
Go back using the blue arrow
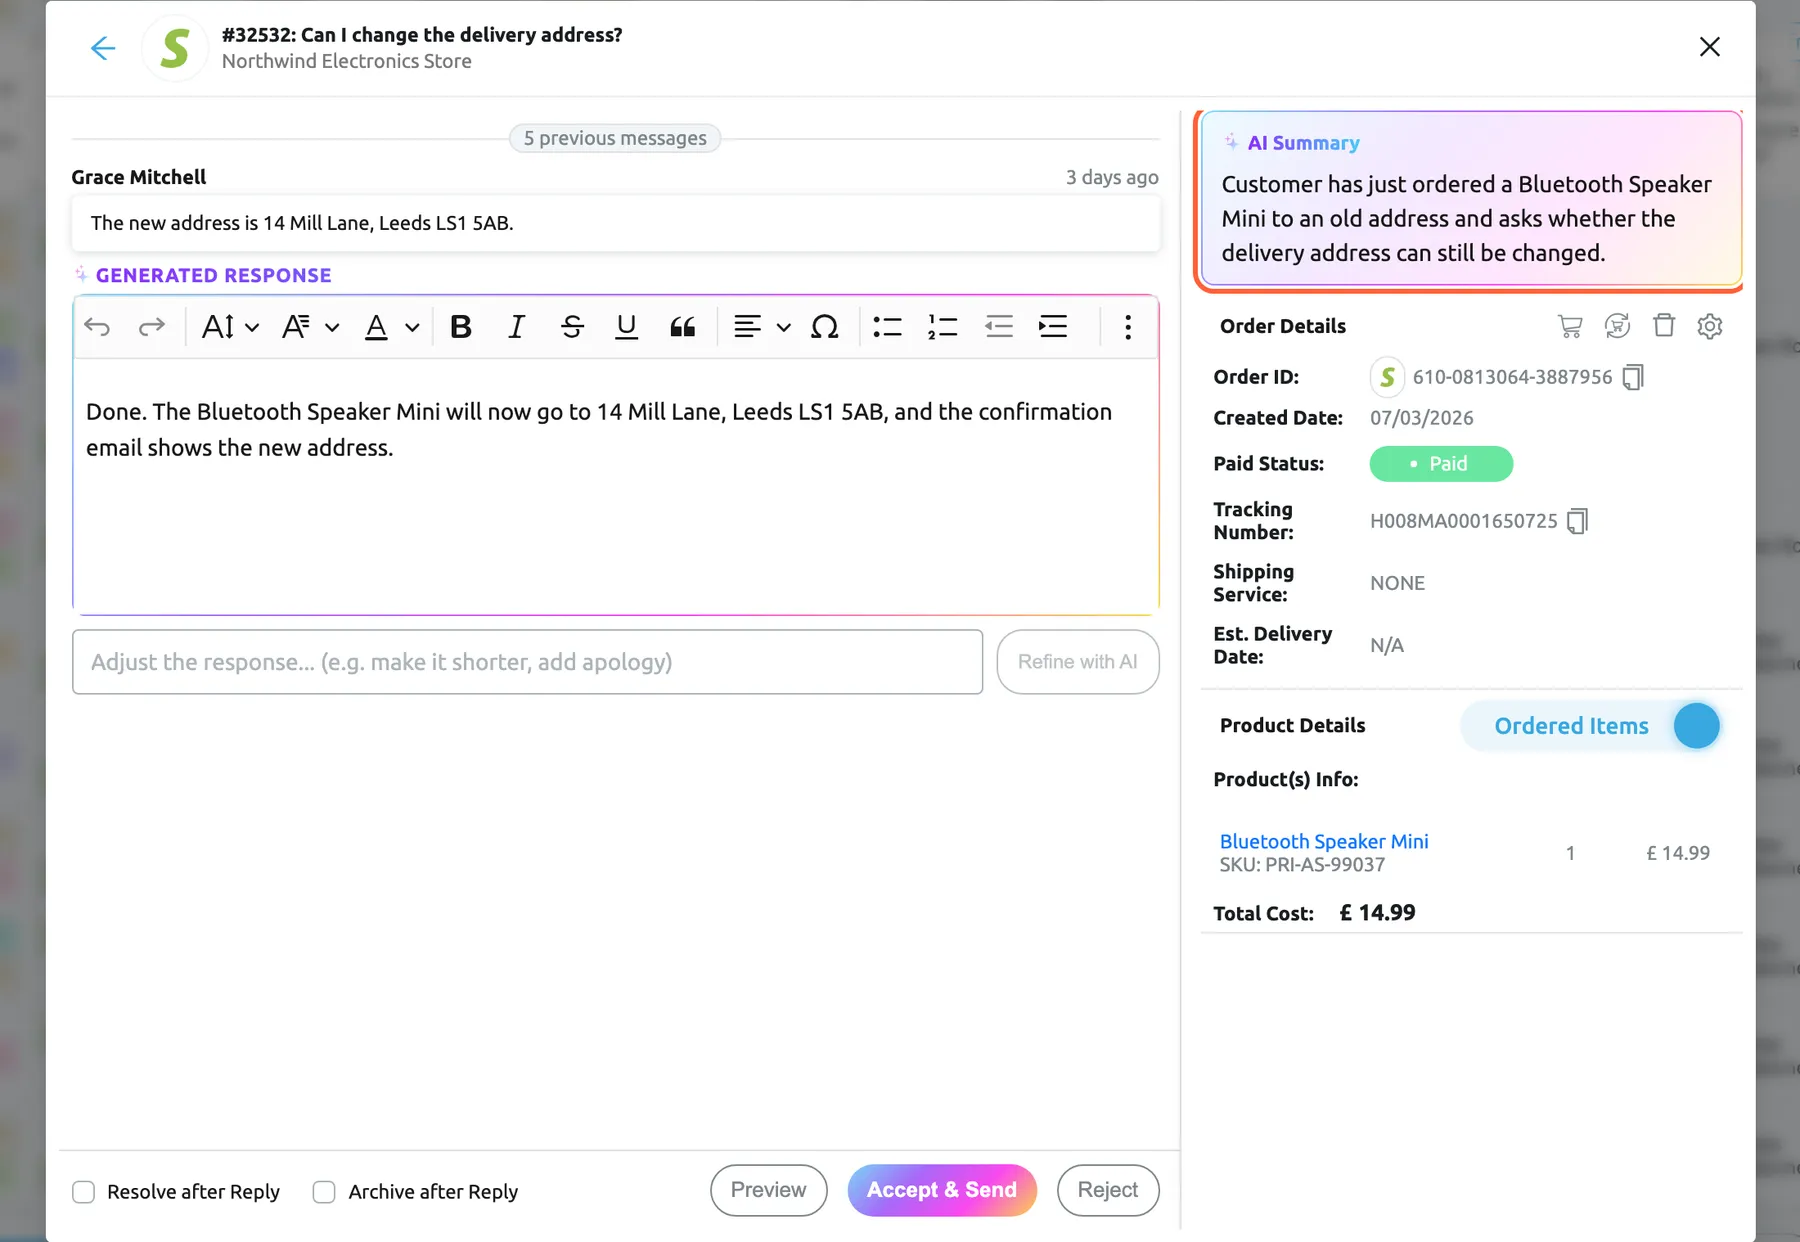tap(103, 48)
